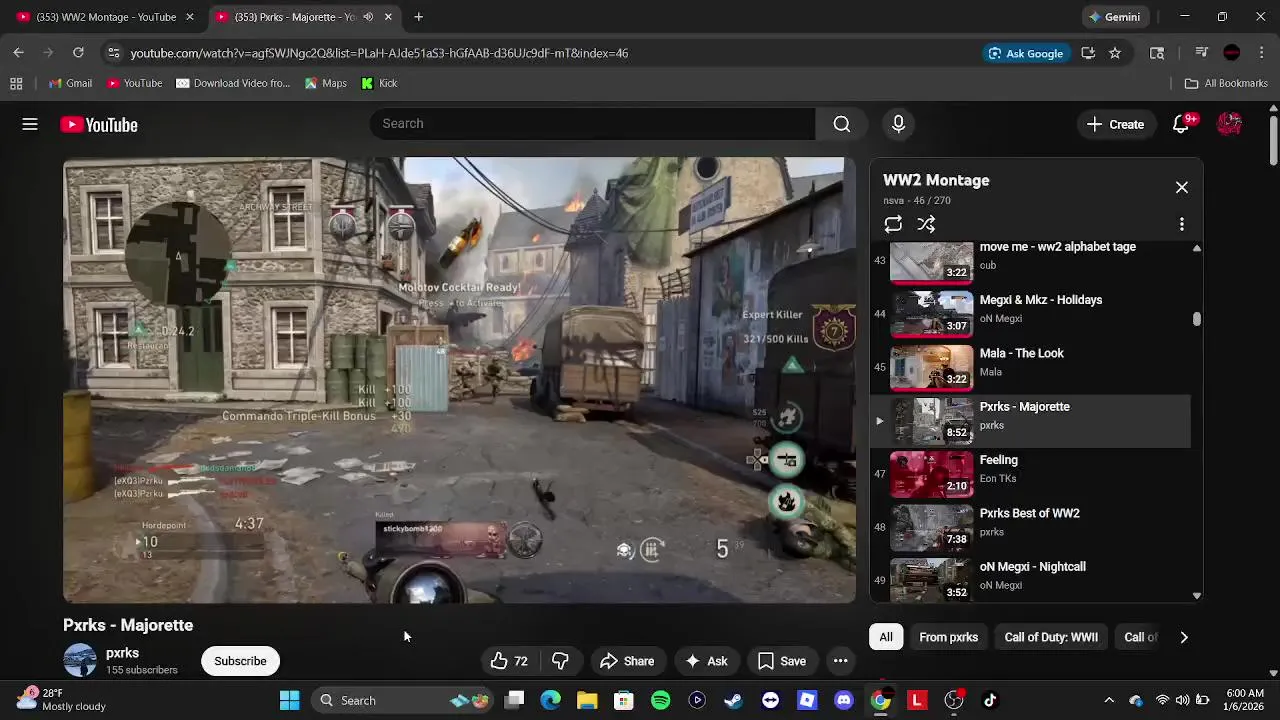Click the playlist panel scroll-up arrow
This screenshot has width=1280, height=720.
[1196, 248]
